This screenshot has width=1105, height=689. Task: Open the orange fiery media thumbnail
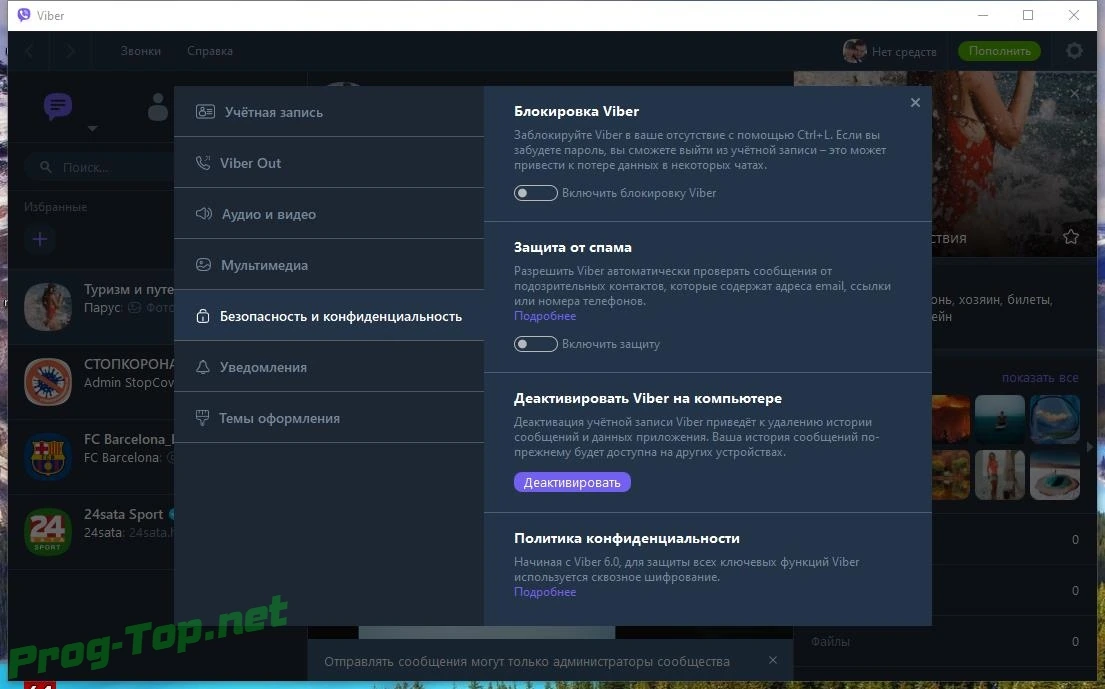(951, 419)
